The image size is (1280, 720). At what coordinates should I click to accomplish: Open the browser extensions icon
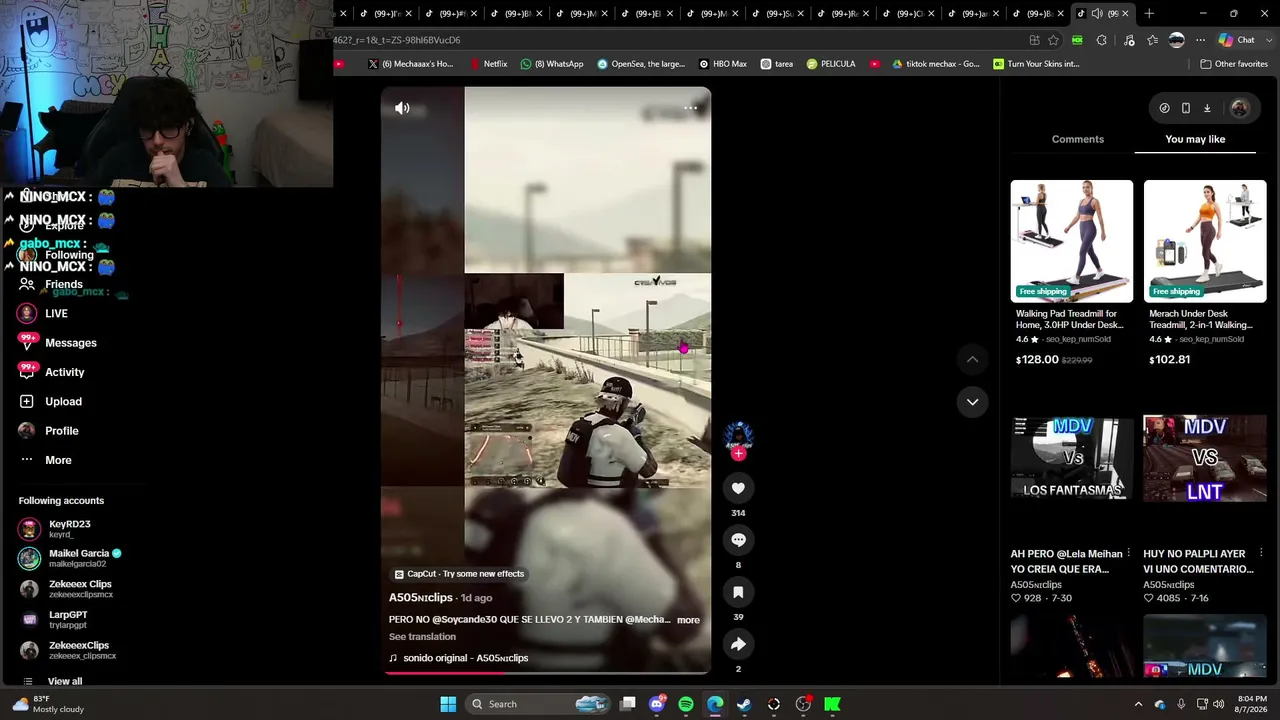point(1101,40)
